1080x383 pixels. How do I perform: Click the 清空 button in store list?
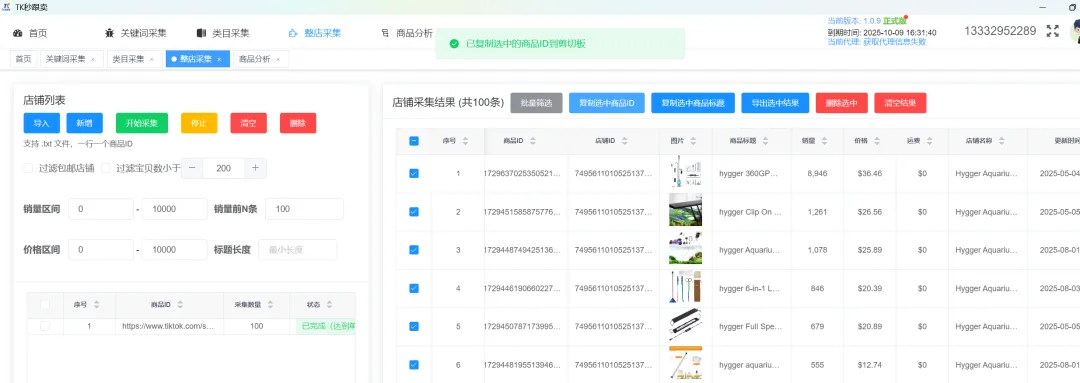249,123
